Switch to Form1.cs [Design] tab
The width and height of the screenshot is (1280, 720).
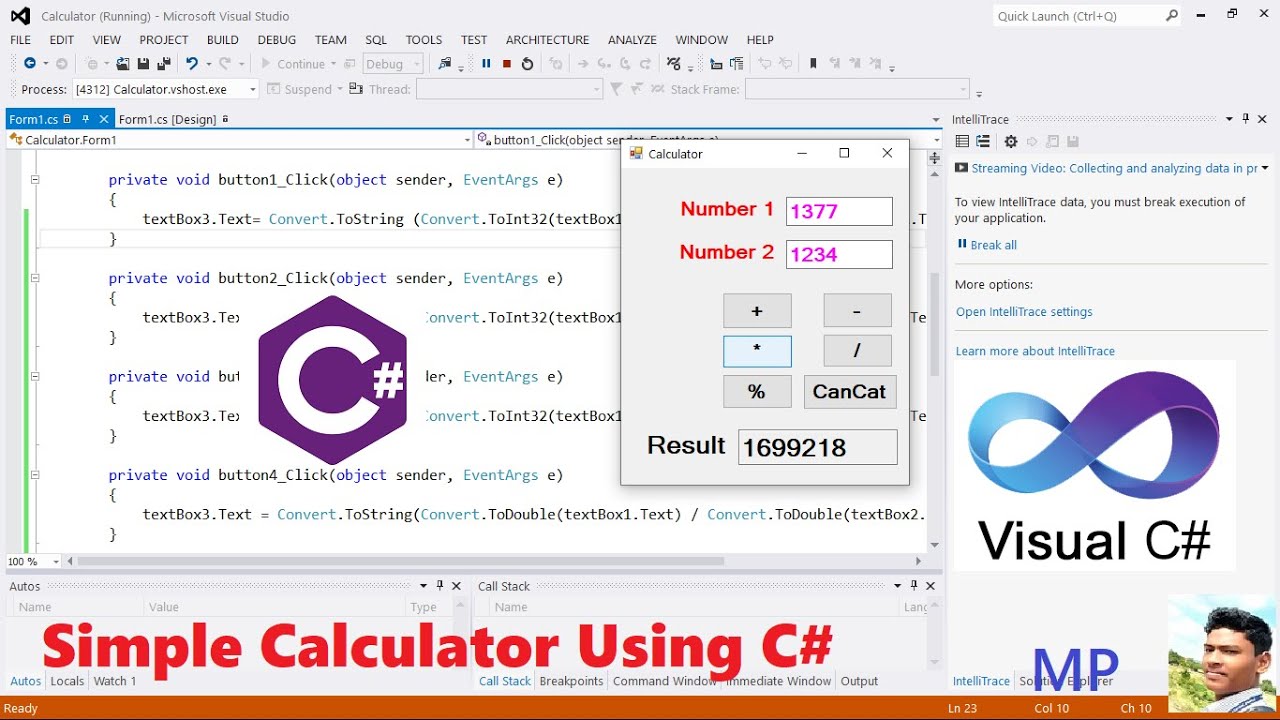167,119
